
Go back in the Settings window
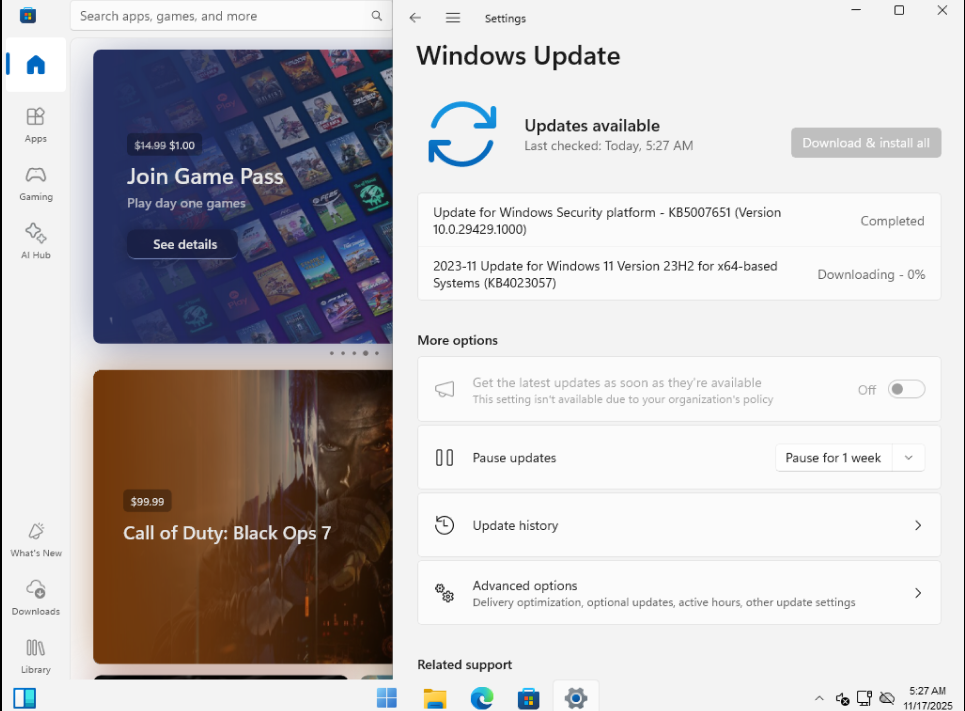coord(415,18)
